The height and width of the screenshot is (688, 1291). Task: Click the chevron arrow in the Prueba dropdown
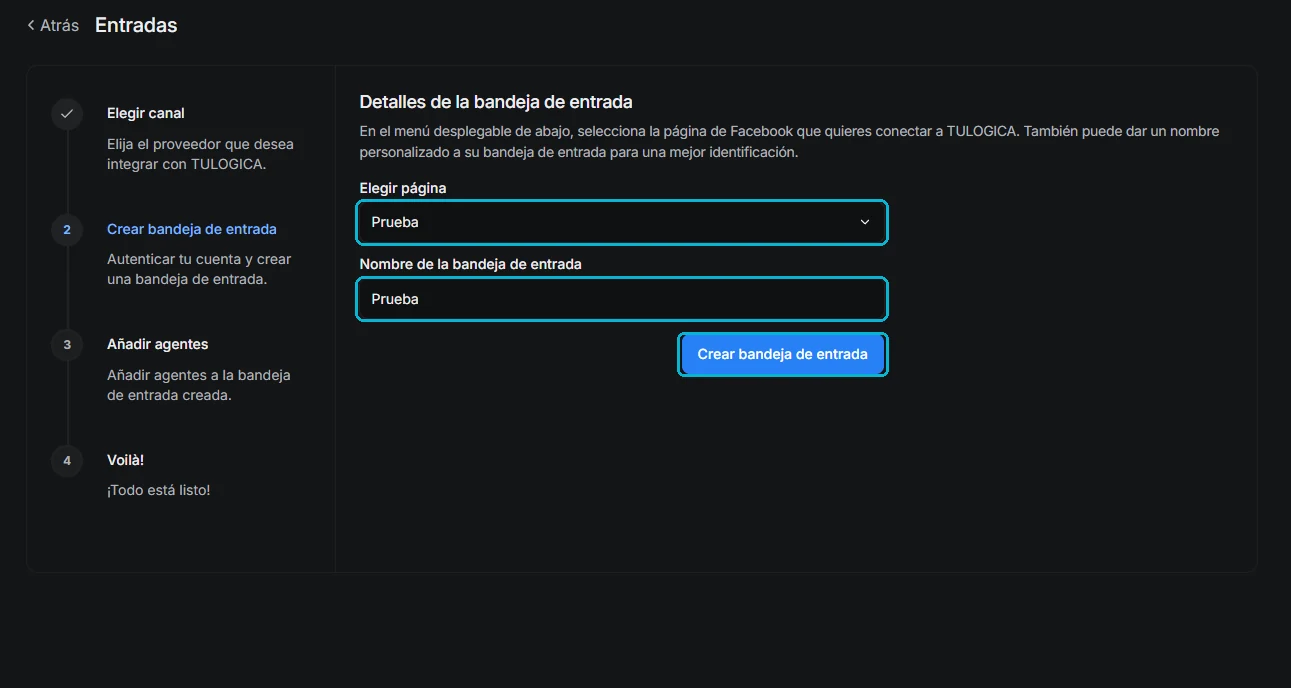[865, 222]
